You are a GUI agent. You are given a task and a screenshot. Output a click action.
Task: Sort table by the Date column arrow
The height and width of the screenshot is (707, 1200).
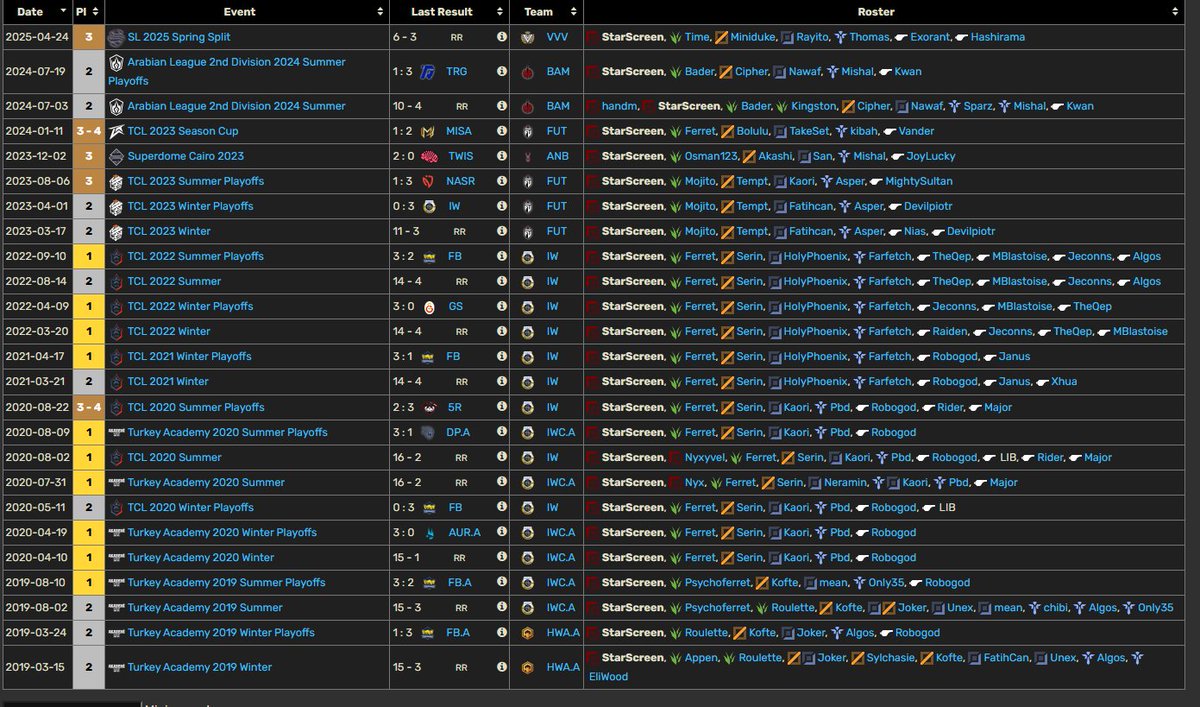[x=65, y=12]
